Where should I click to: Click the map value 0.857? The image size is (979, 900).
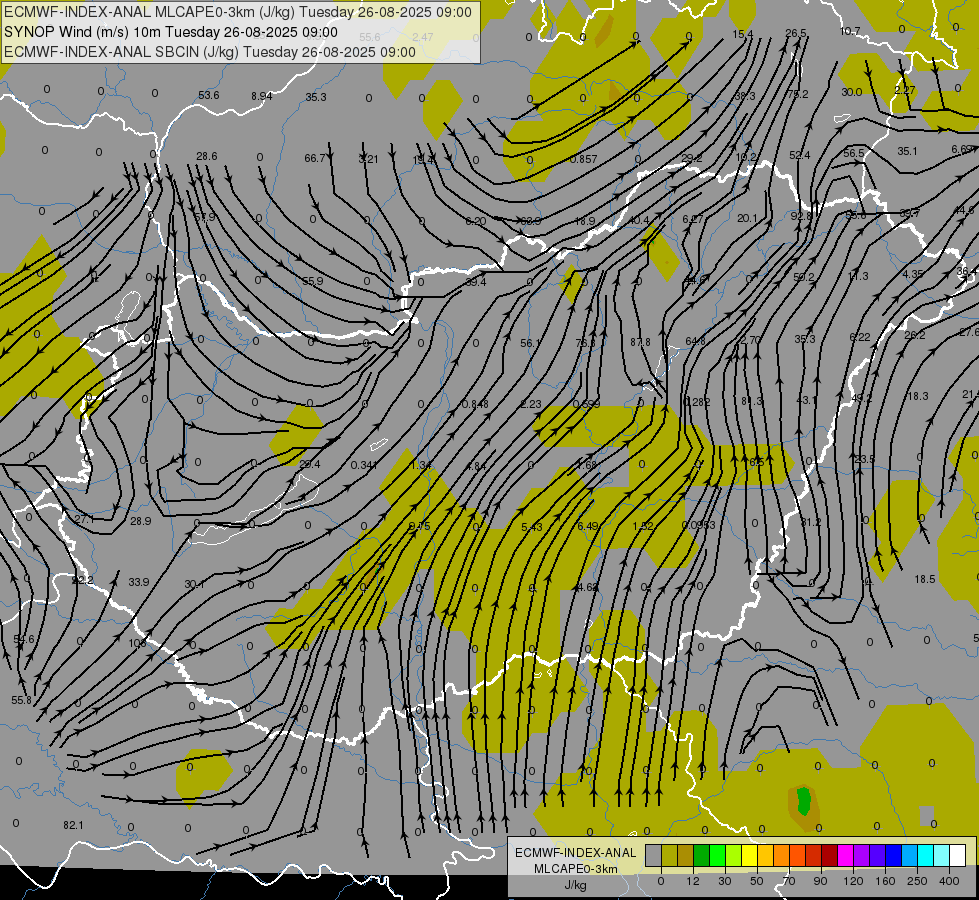pyautogui.click(x=584, y=159)
